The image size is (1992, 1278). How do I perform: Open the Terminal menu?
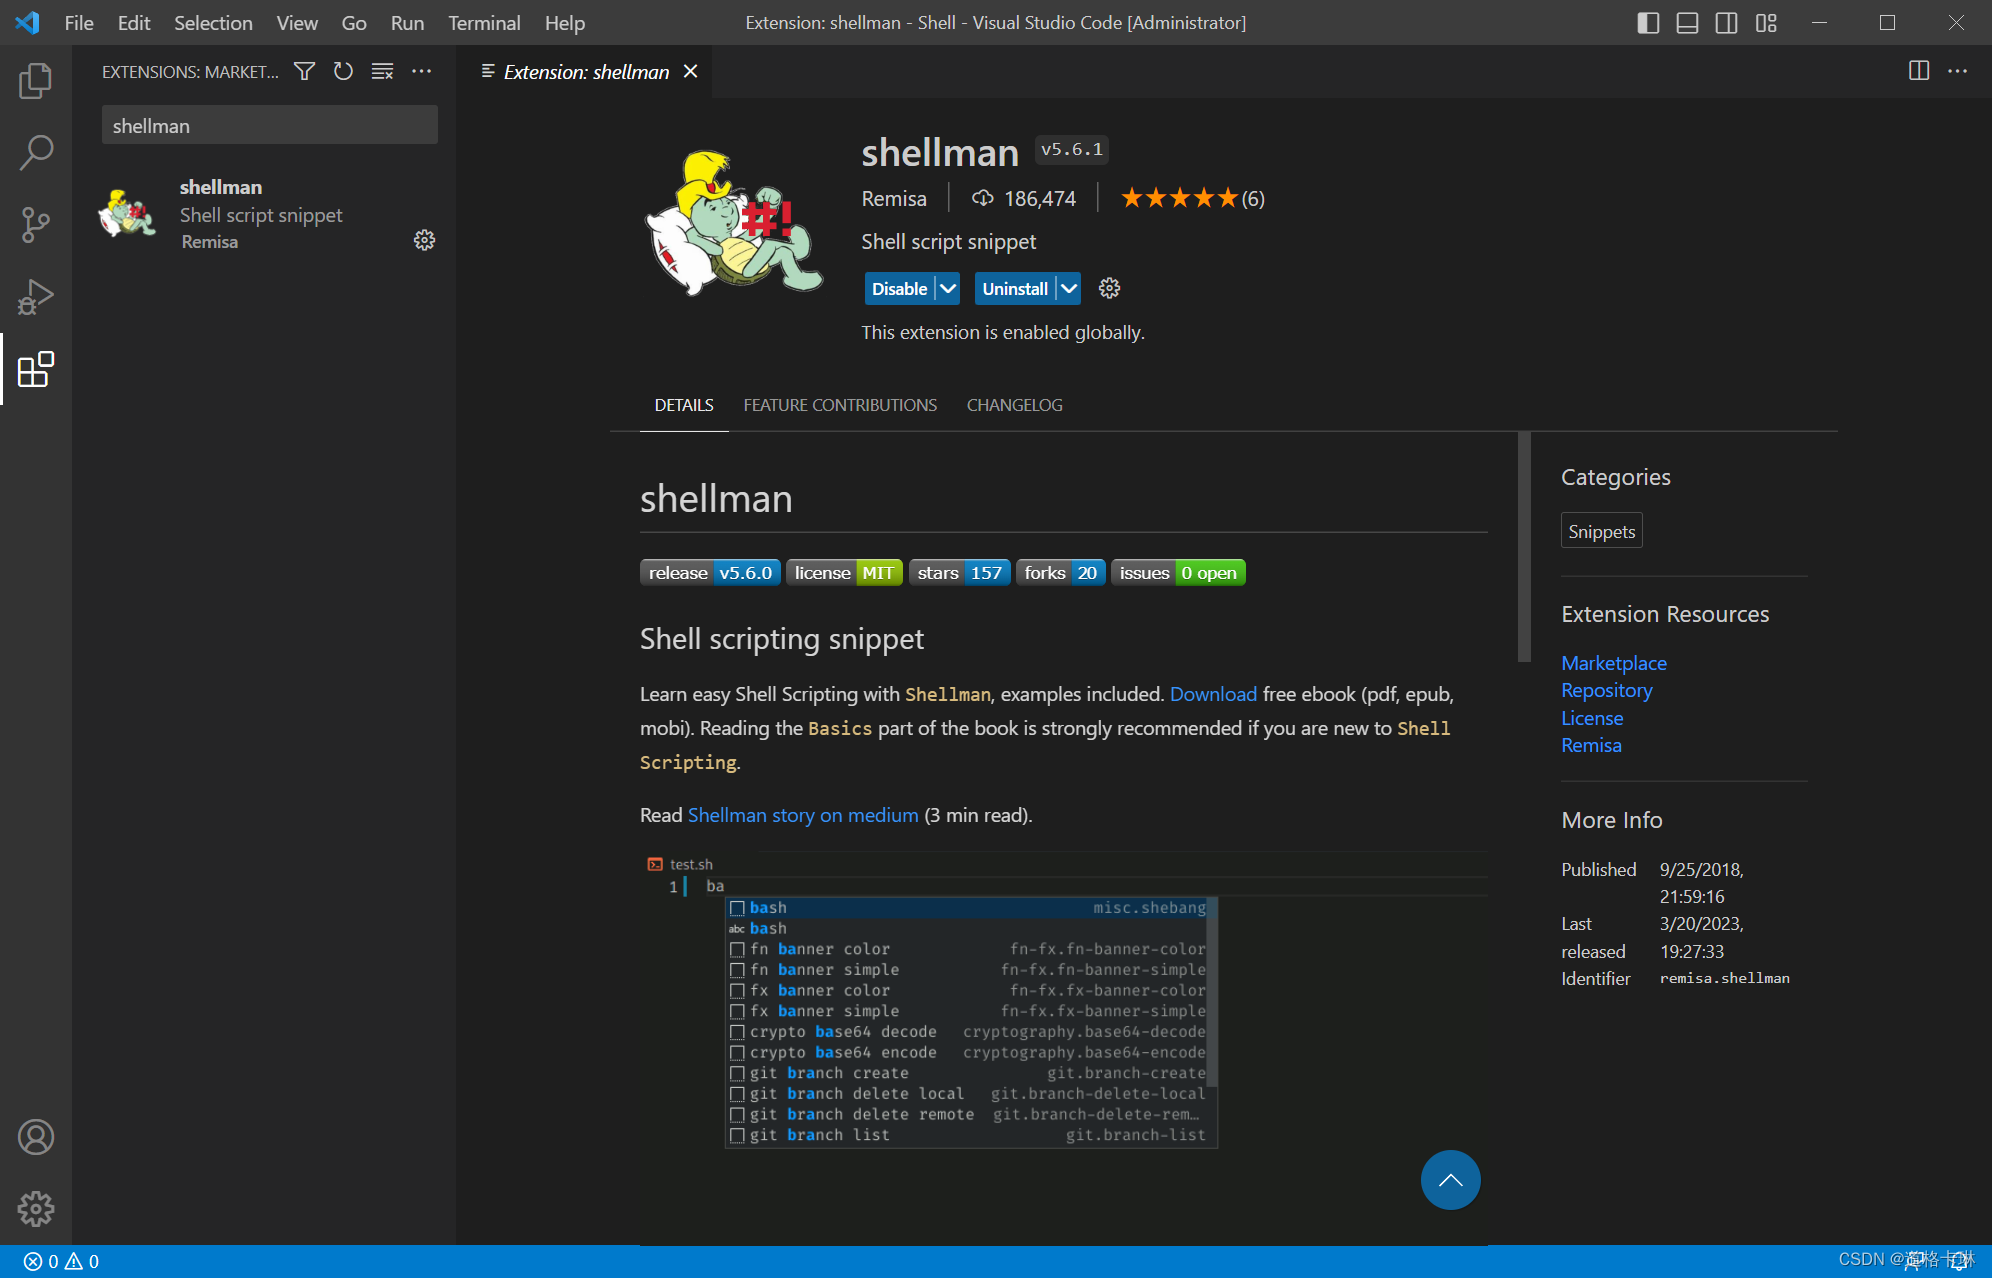coord(484,22)
